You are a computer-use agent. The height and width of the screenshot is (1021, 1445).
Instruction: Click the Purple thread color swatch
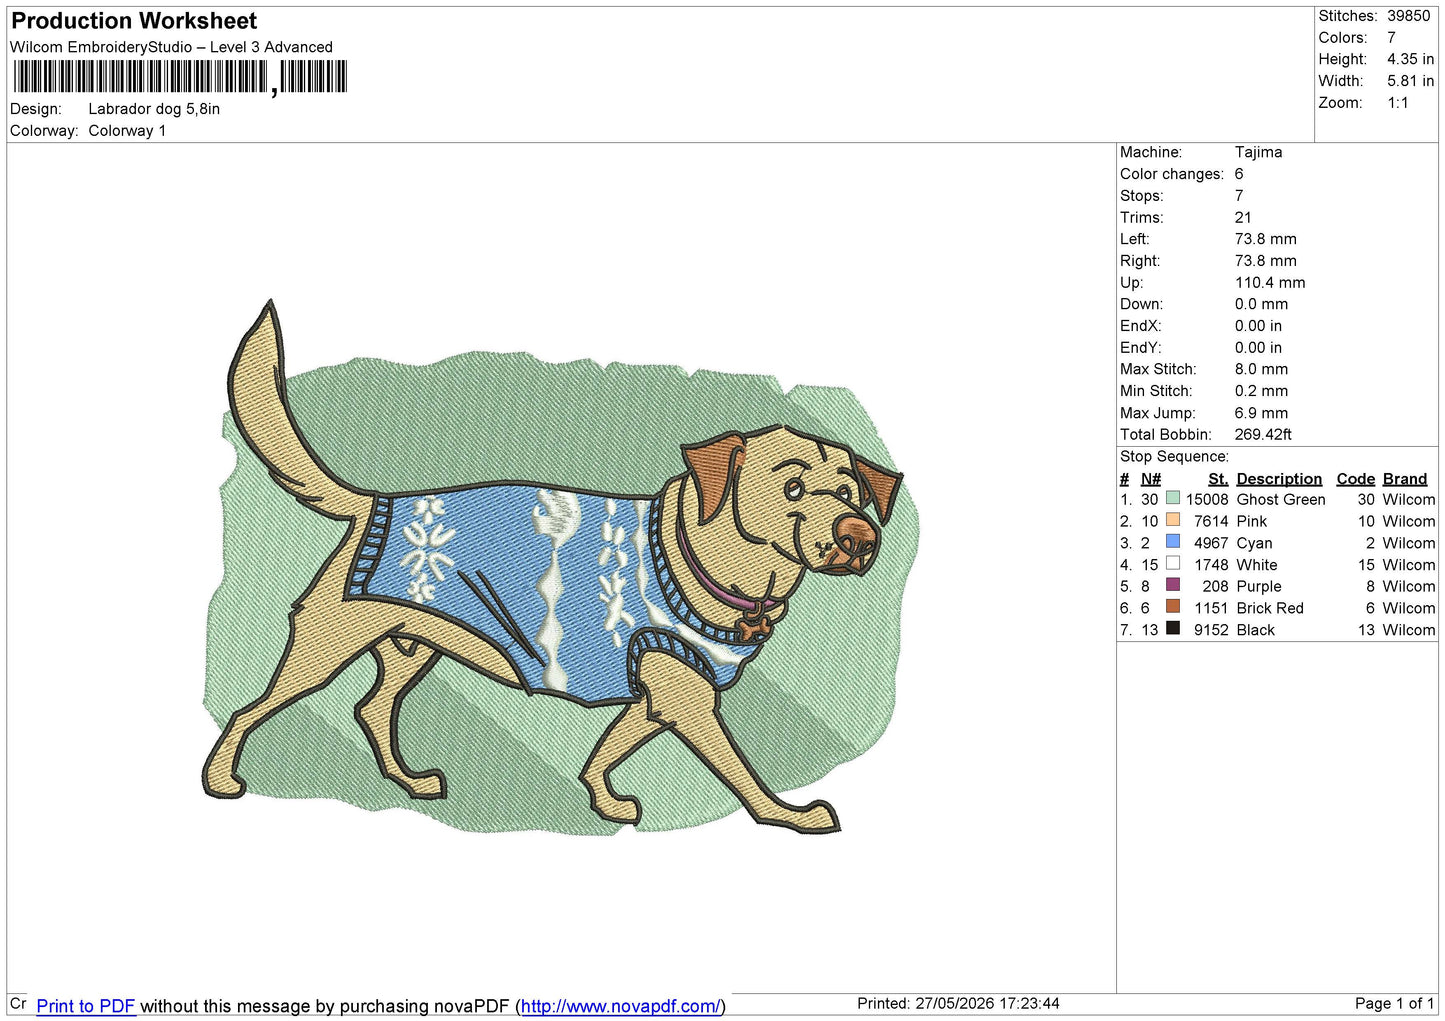point(1173,585)
